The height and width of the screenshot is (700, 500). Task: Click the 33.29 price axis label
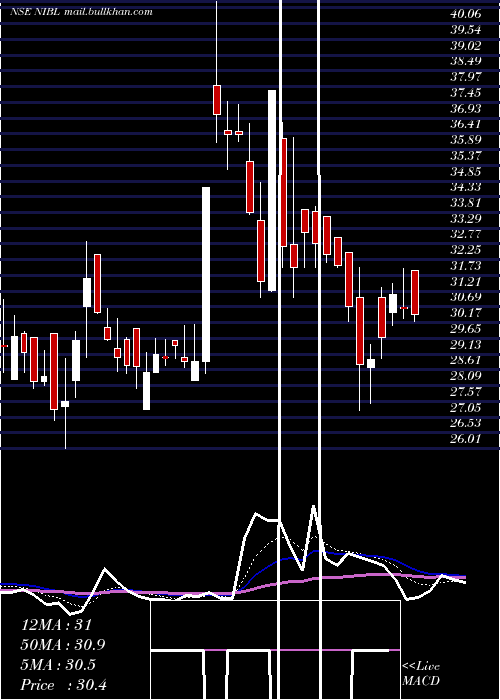coord(466,218)
